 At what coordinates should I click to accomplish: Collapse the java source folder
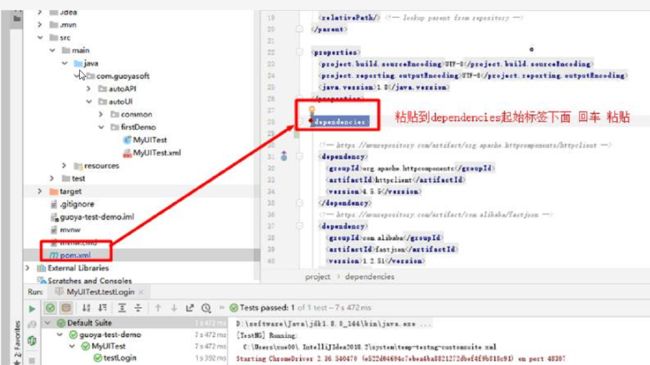click(65, 63)
